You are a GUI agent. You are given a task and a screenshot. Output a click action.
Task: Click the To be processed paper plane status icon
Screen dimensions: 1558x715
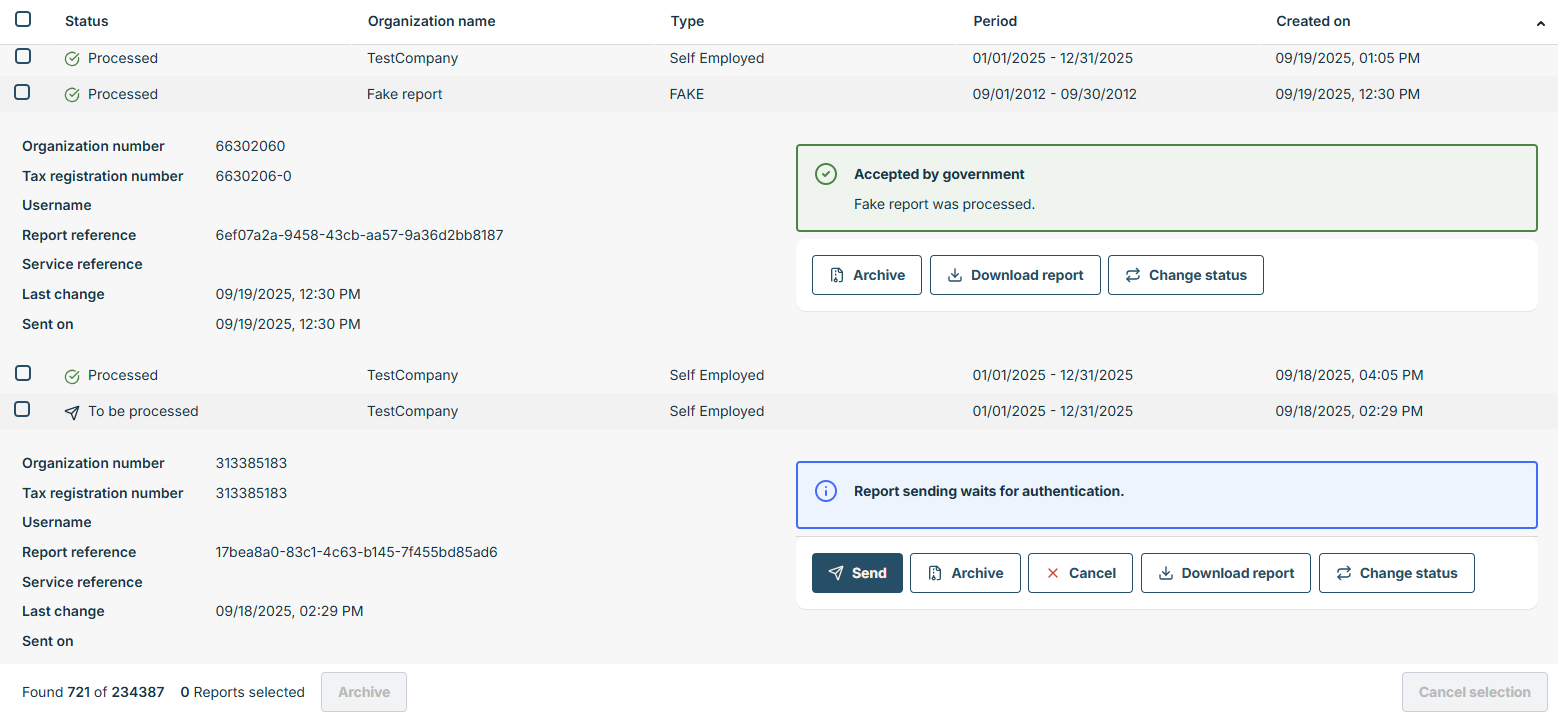[72, 412]
